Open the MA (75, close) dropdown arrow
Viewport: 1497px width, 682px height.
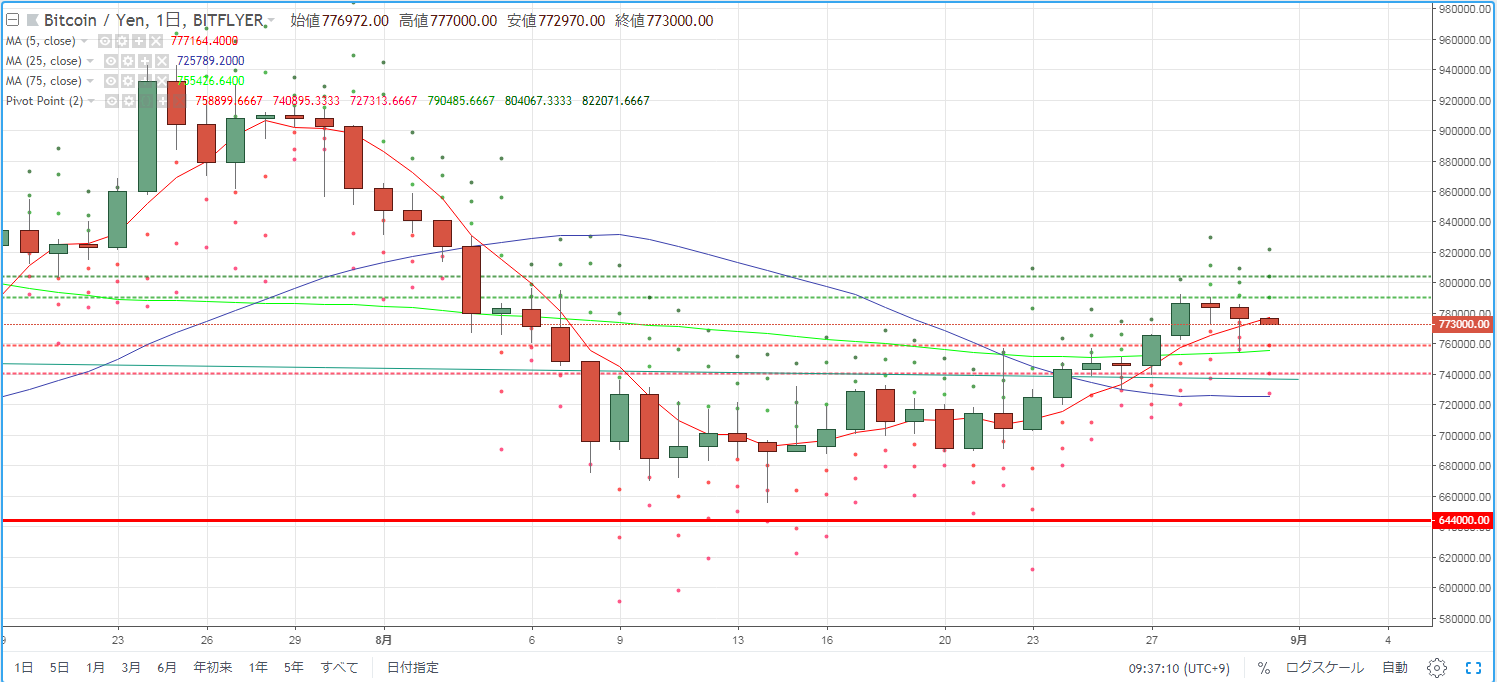[x=90, y=81]
